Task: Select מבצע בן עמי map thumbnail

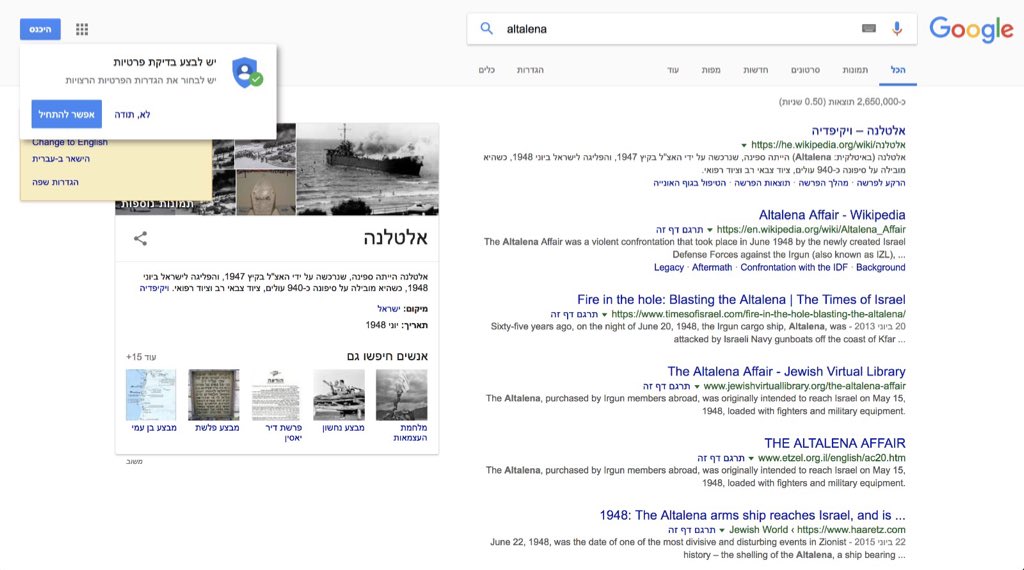Action: click(x=151, y=395)
